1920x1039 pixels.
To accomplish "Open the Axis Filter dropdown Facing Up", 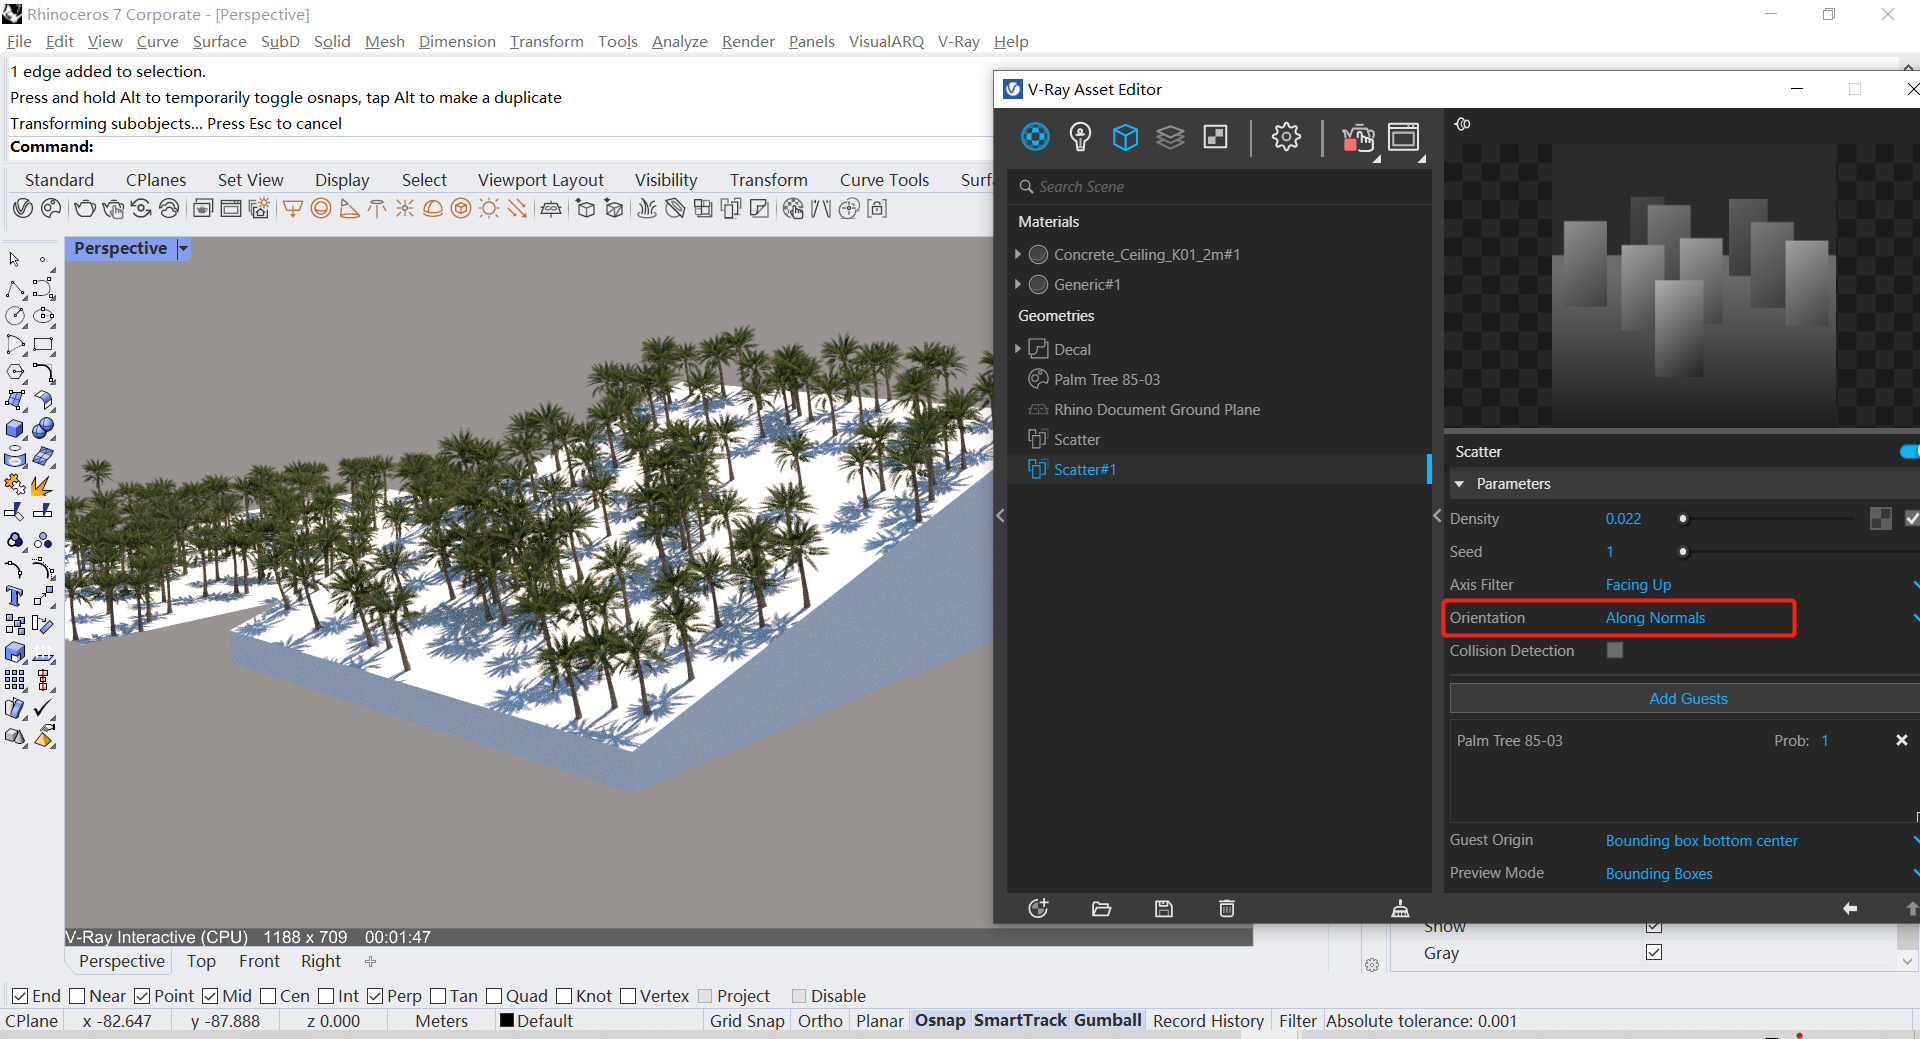I will [1760, 585].
